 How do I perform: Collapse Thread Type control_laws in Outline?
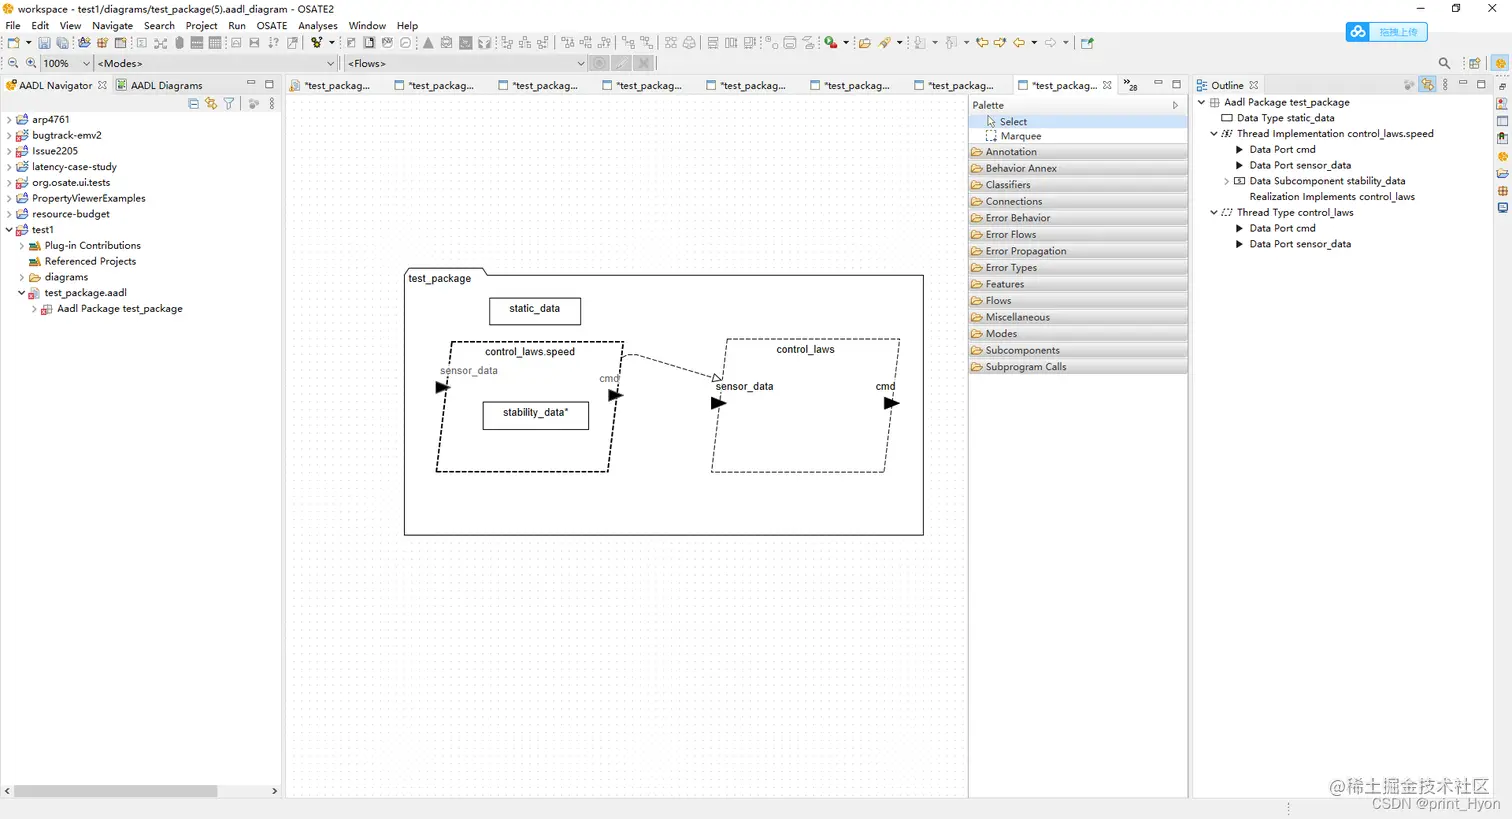(x=1214, y=213)
